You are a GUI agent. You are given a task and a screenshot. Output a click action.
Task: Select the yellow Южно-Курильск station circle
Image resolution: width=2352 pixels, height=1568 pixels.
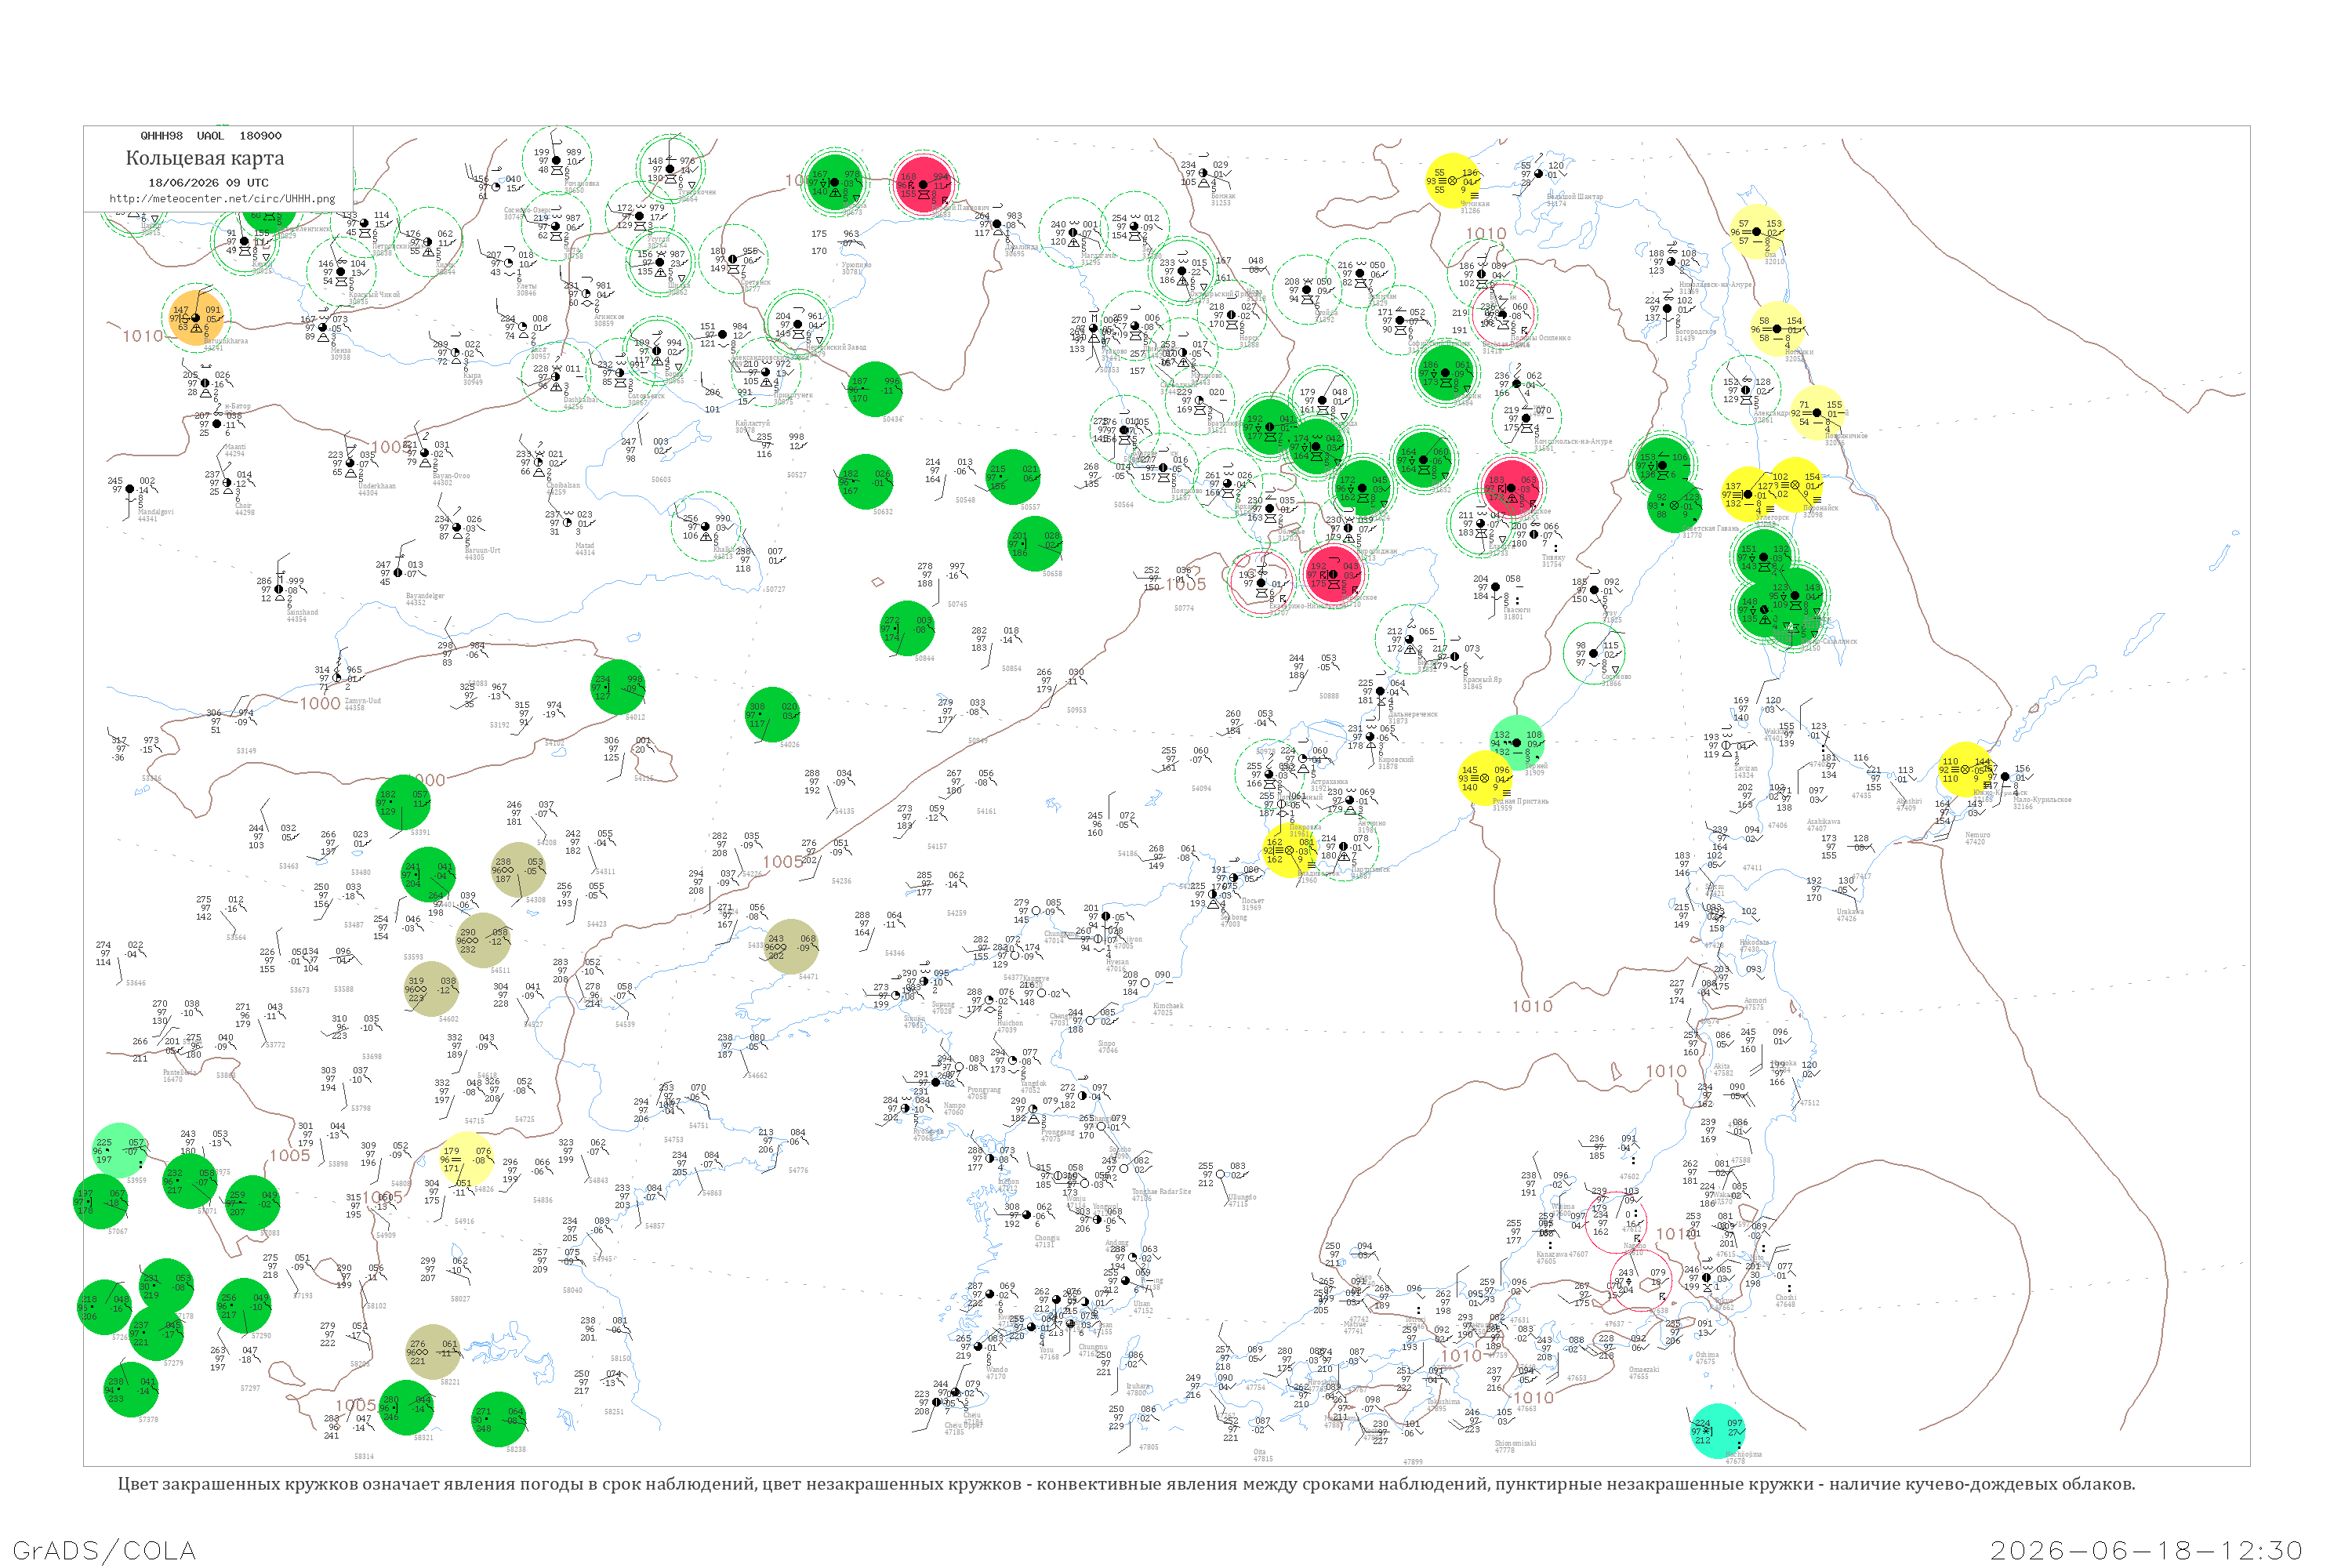click(x=1965, y=770)
